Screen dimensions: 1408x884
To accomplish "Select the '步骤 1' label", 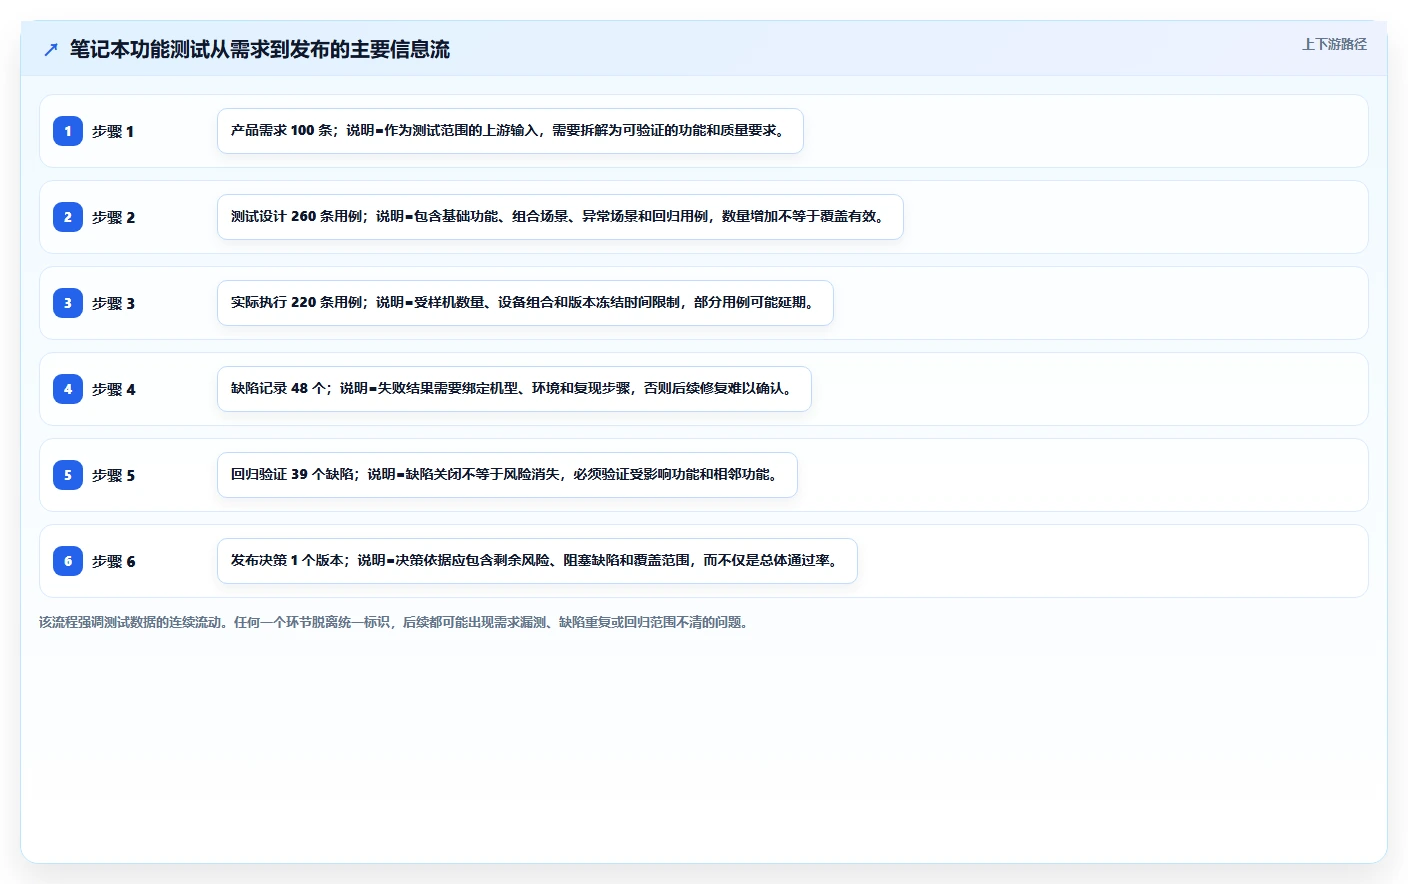I will coord(113,131).
